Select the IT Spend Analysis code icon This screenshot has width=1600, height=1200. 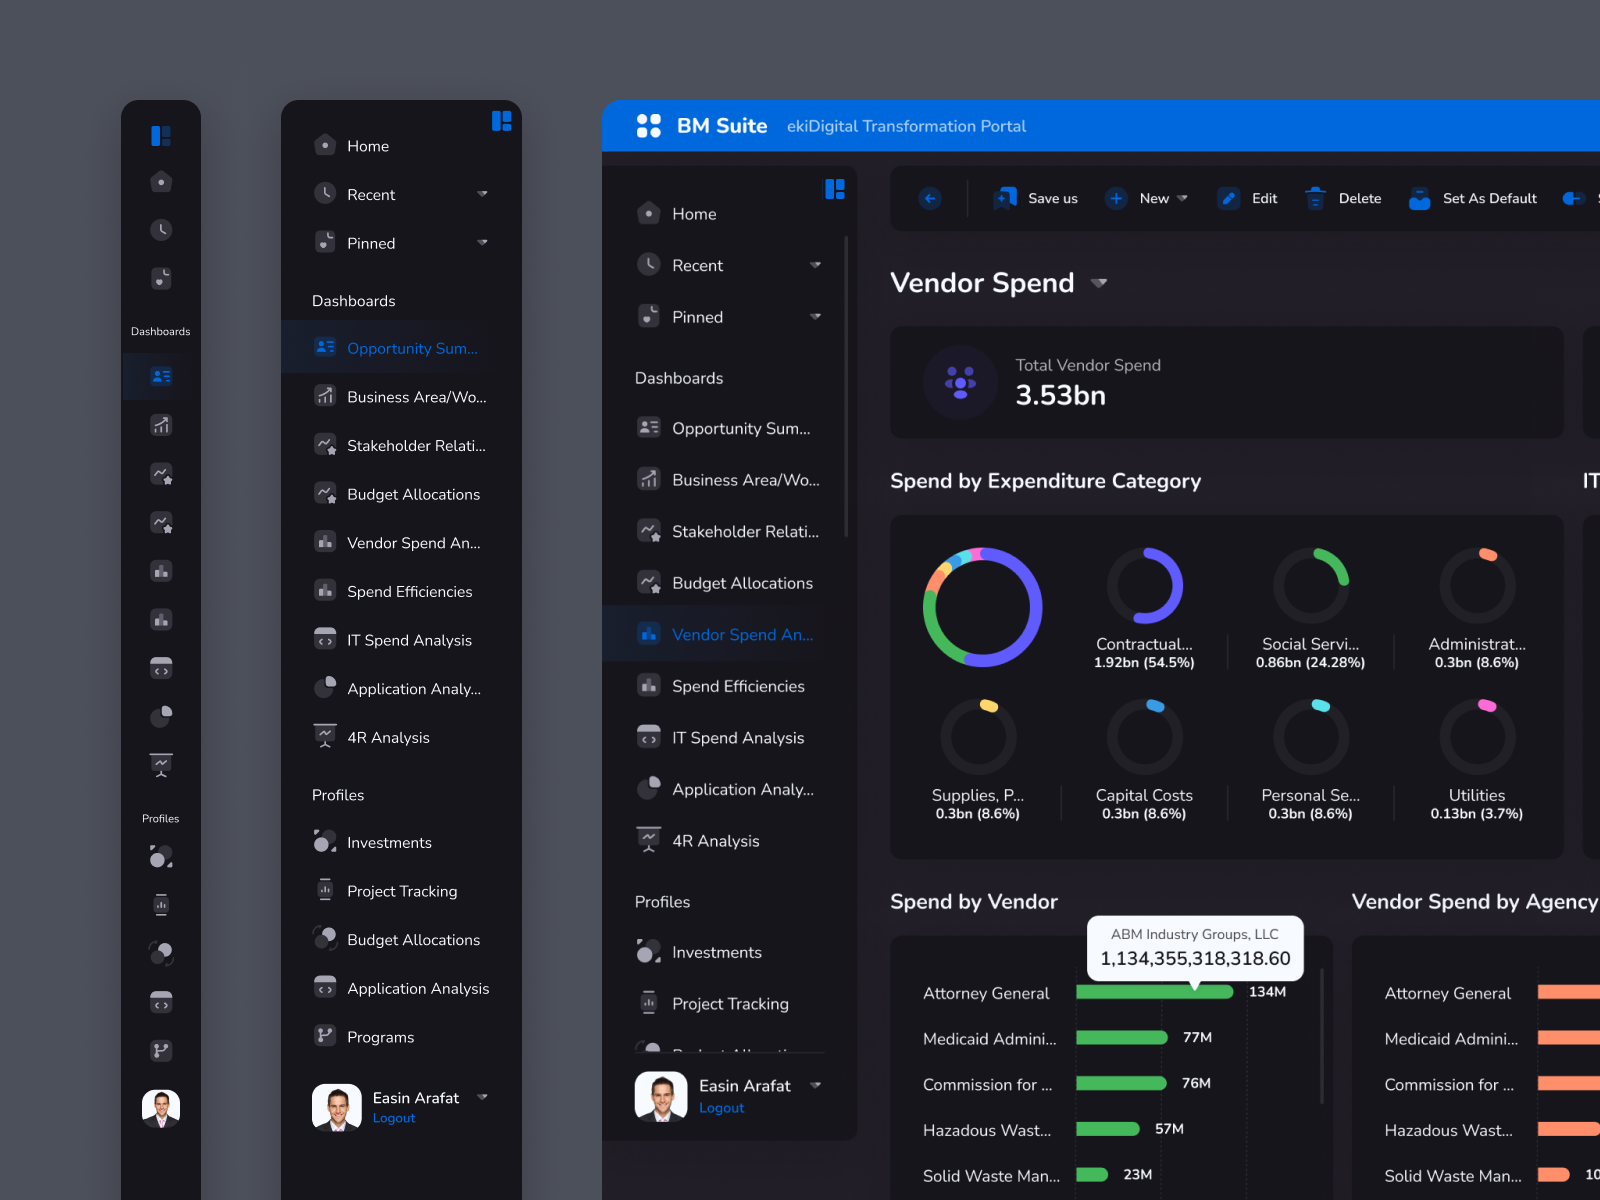point(648,737)
